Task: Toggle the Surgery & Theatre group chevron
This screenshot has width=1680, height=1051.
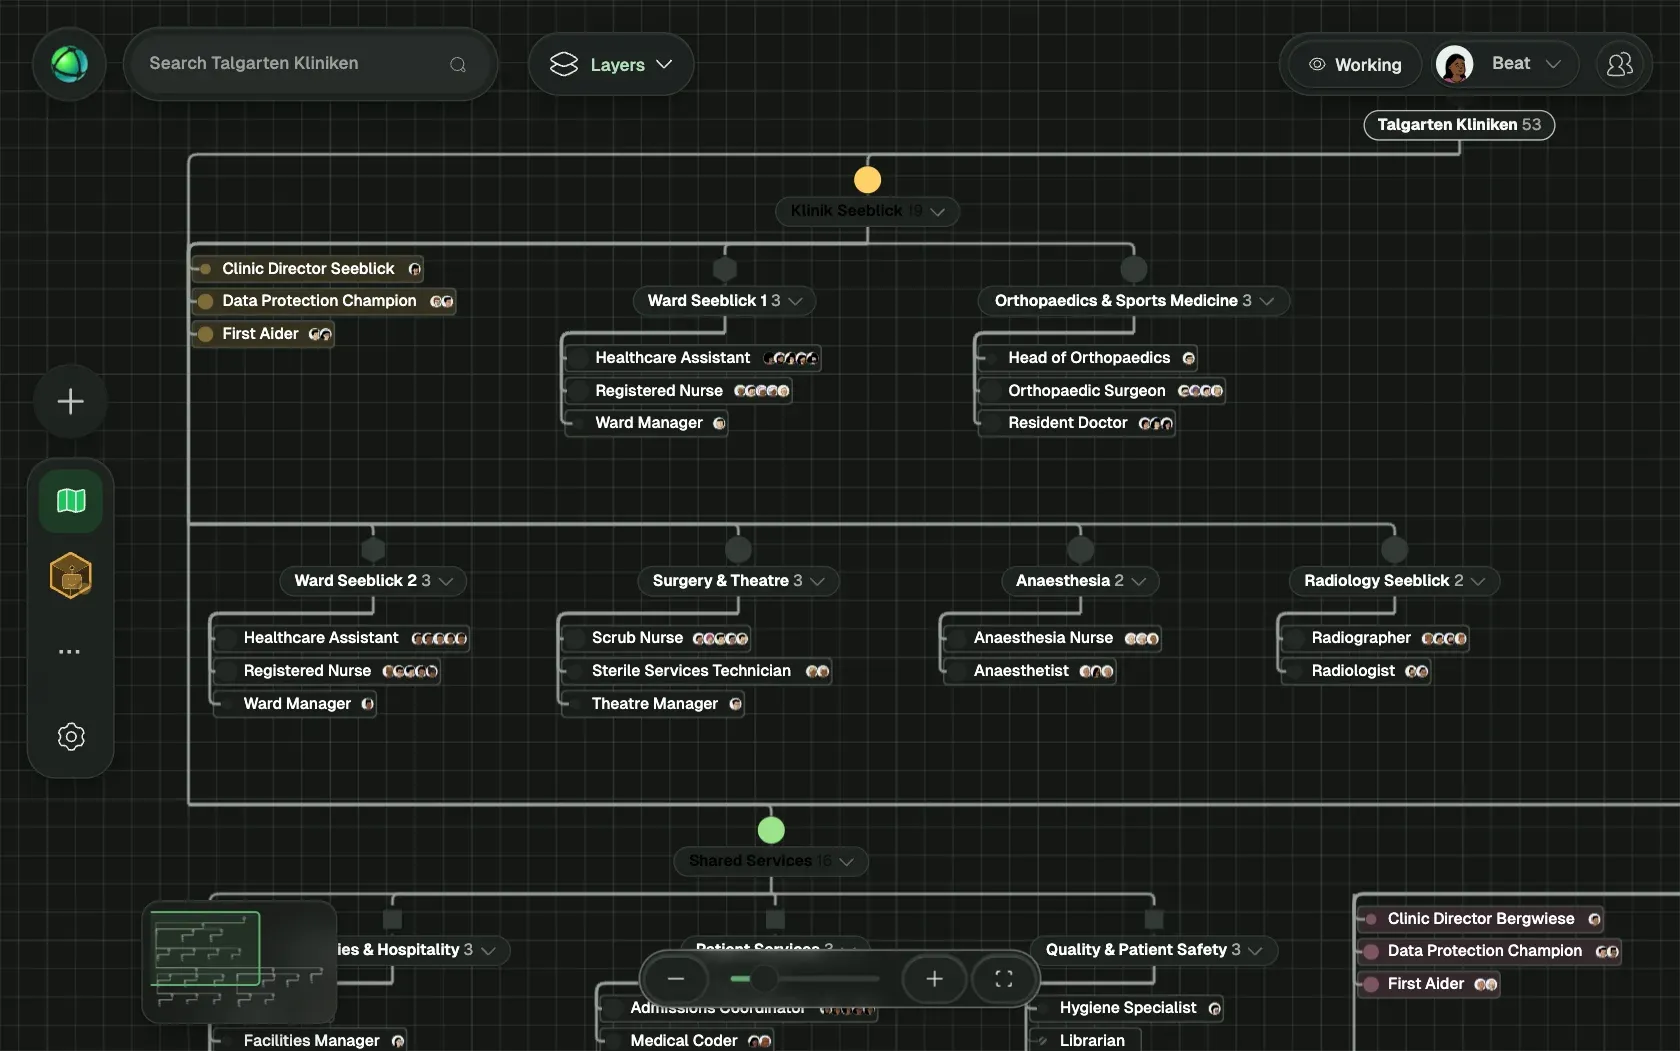Action: pyautogui.click(x=817, y=581)
